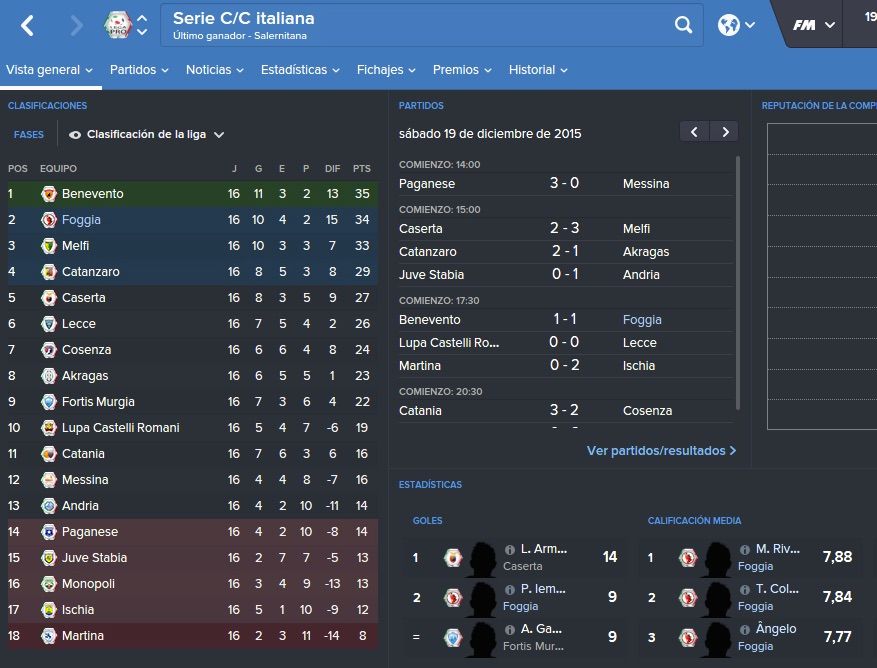Open competition switcher up-down arrows
Image resolution: width=877 pixels, height=668 pixels.
[x=142, y=25]
